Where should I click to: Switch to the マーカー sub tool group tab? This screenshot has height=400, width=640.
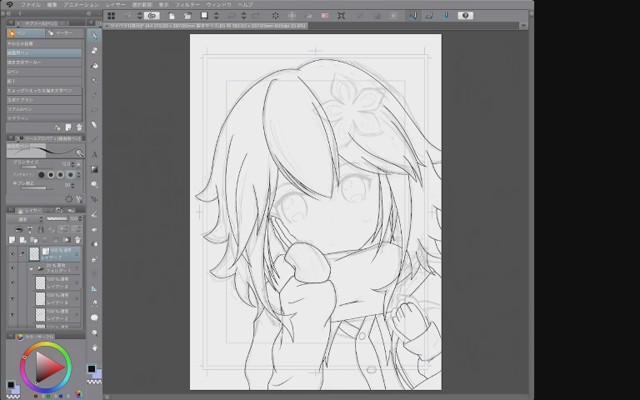click(x=64, y=33)
